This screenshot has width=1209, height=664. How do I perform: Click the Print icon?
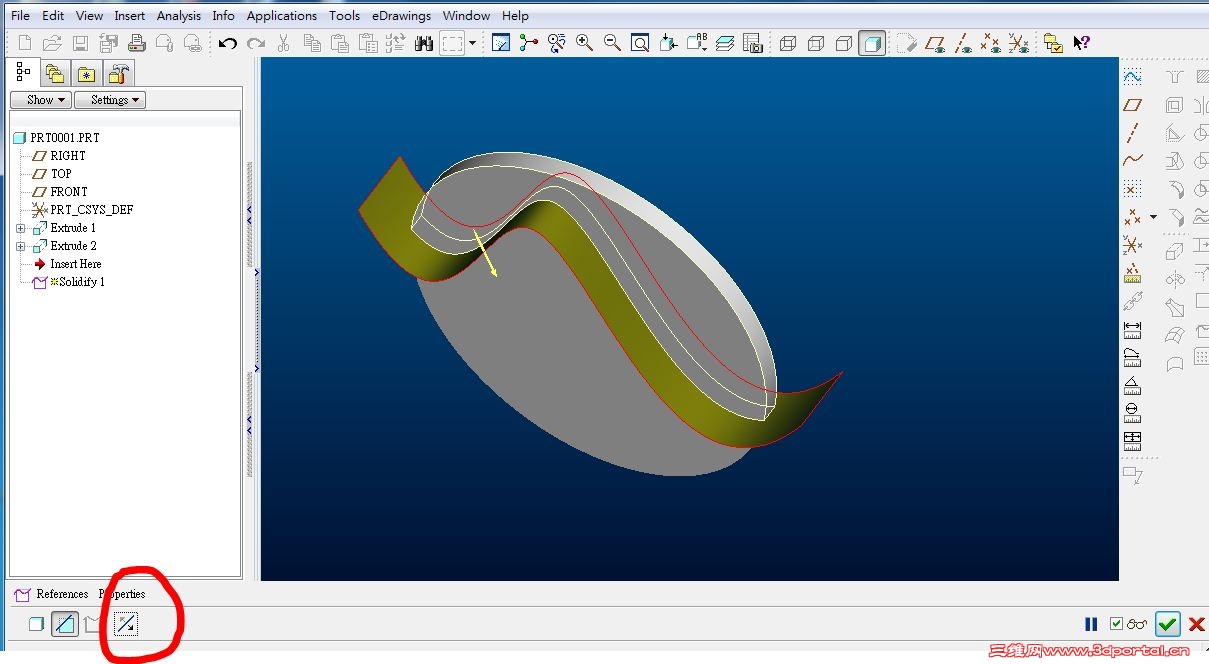137,43
